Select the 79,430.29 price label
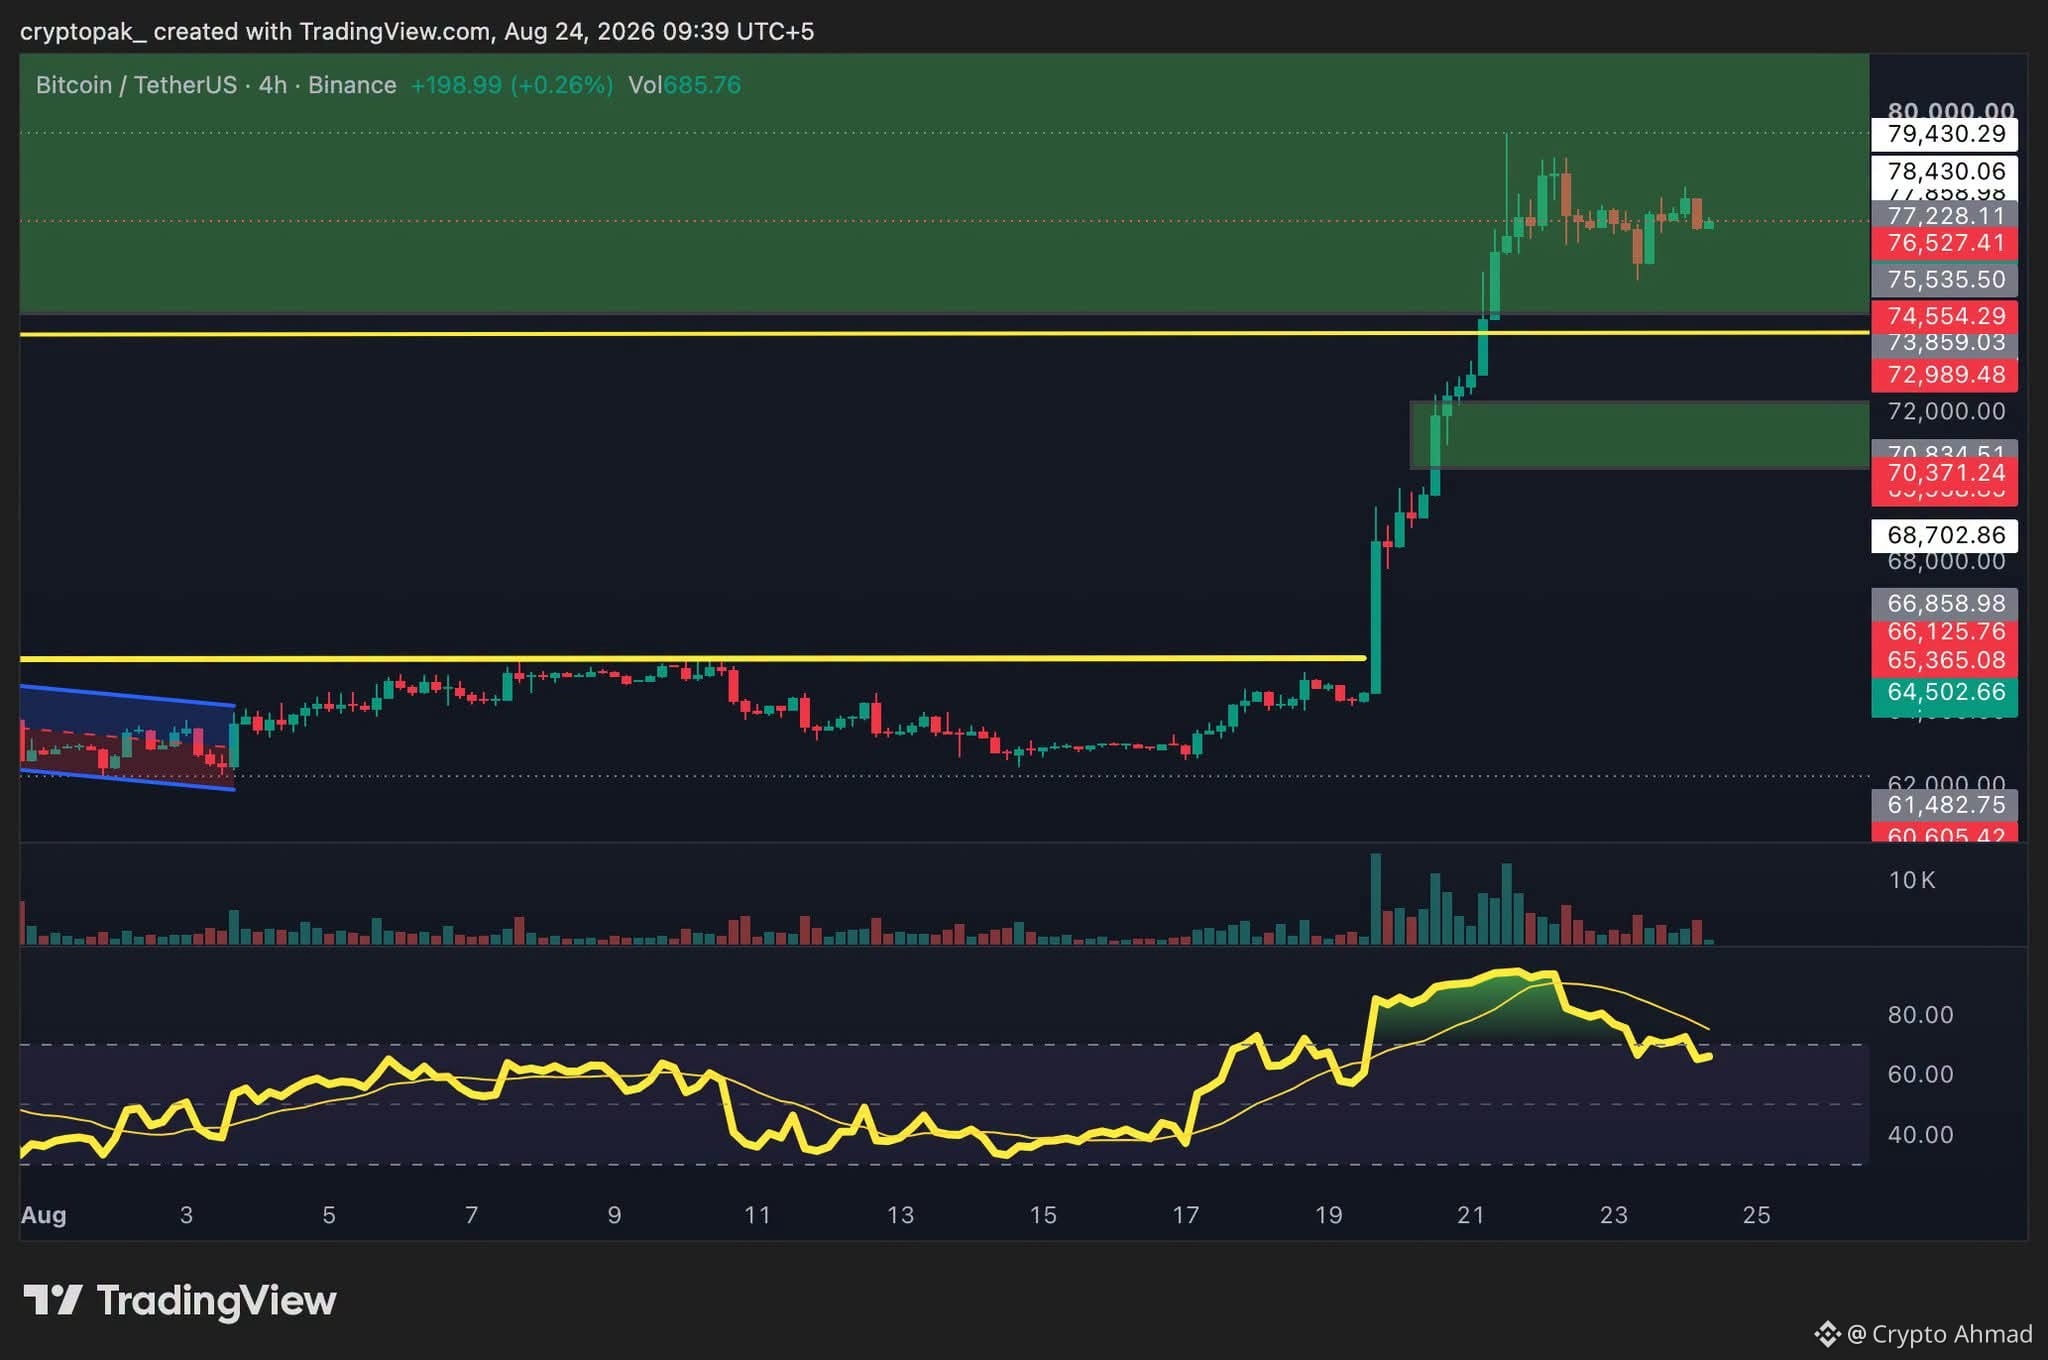2048x1360 pixels. (x=1945, y=134)
